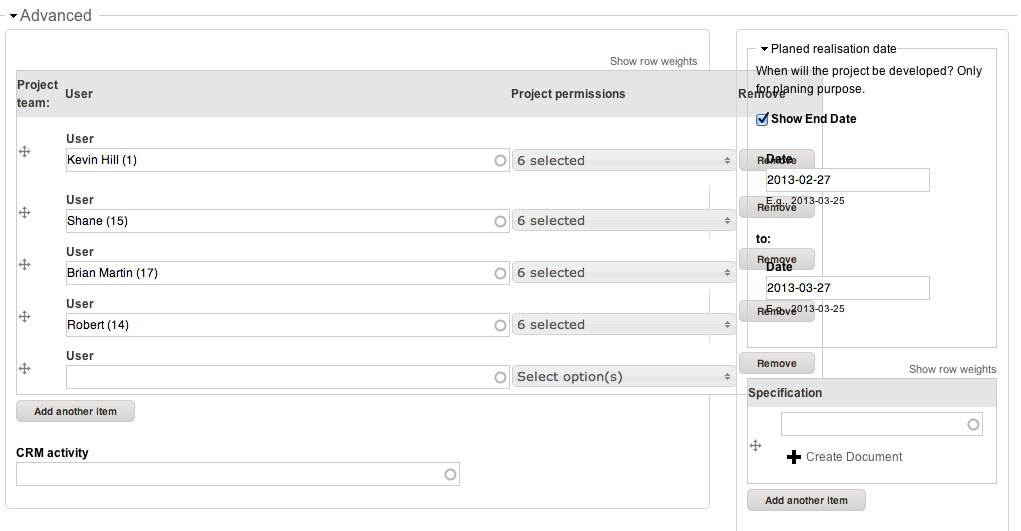Screen dimensions: 1021x531
Task: Remove the empty last user row
Action: tap(776, 363)
